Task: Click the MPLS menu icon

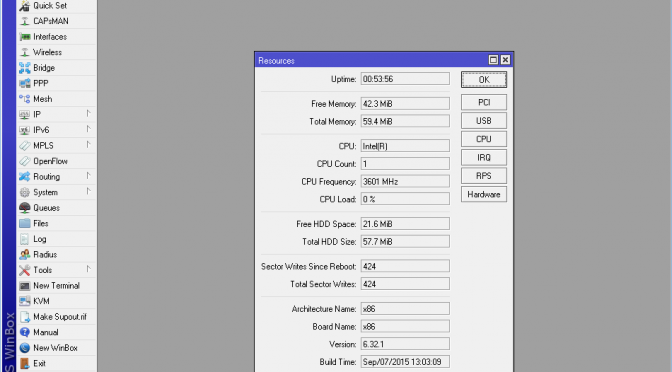Action: point(25,146)
